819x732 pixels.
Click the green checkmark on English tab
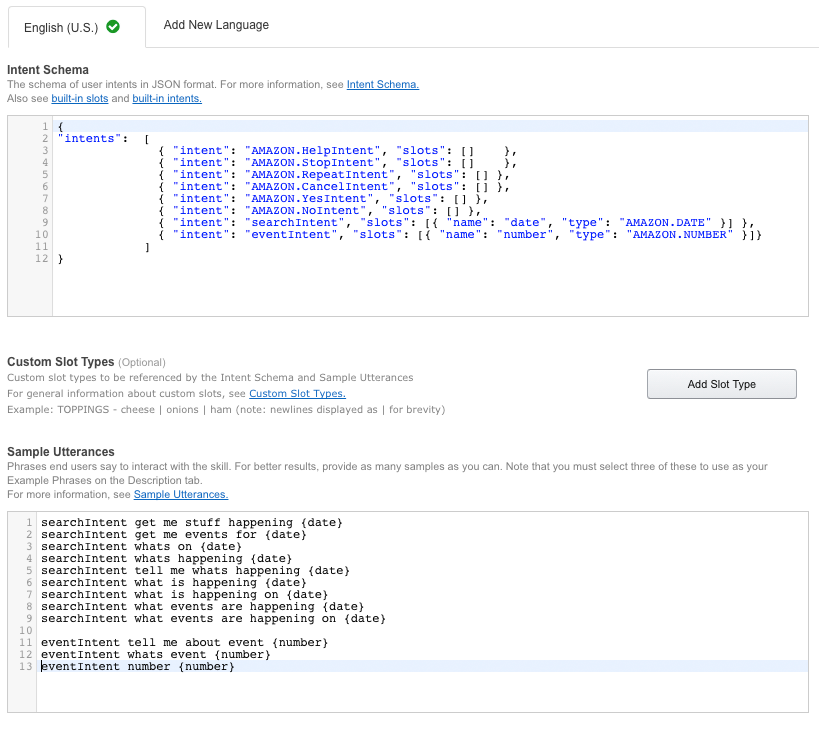(113, 27)
